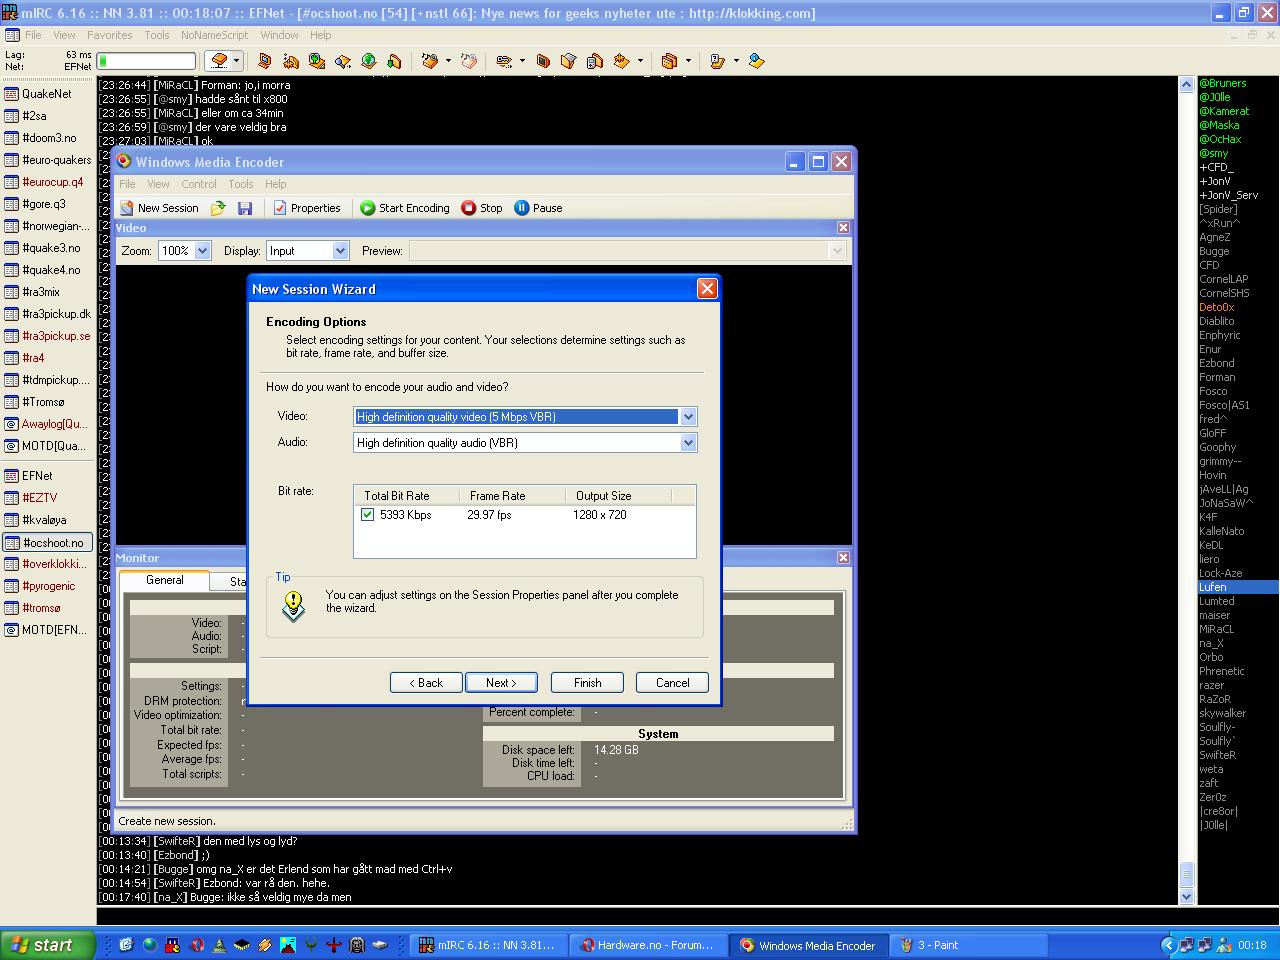Viewport: 1280px width, 960px height.
Task: Click the Output Size column header
Action: tap(618, 496)
